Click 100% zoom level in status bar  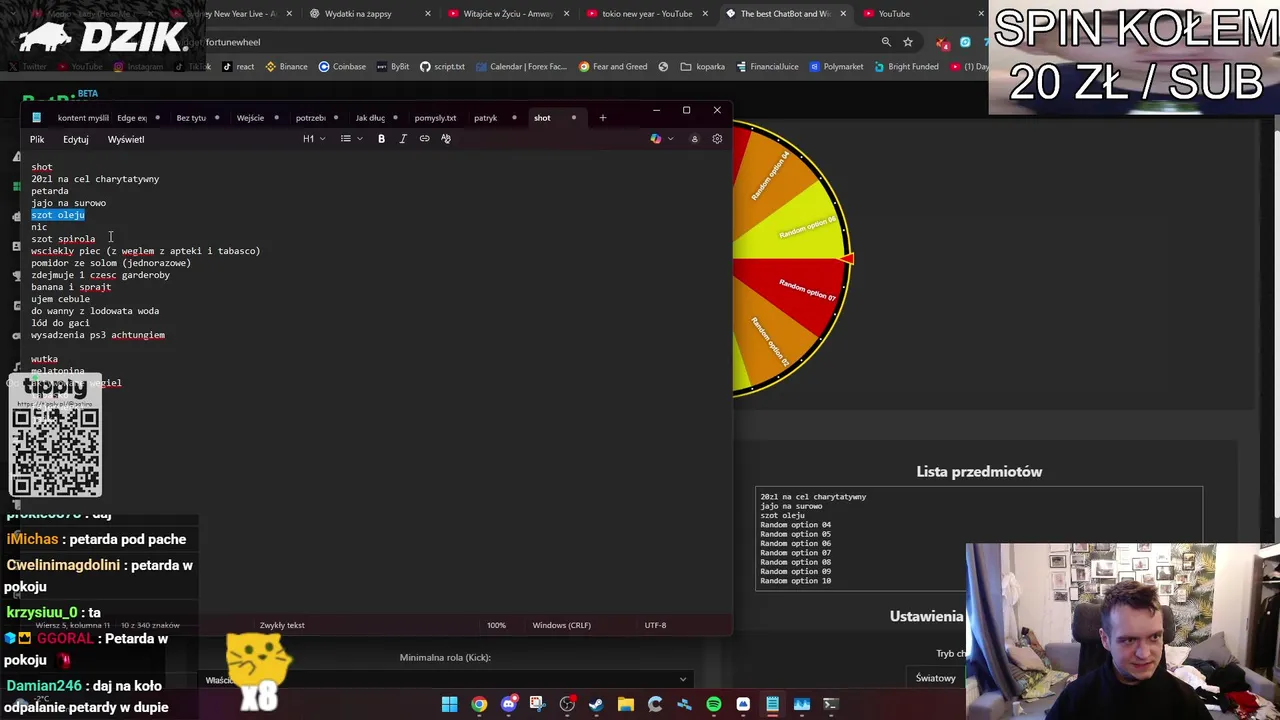point(496,625)
